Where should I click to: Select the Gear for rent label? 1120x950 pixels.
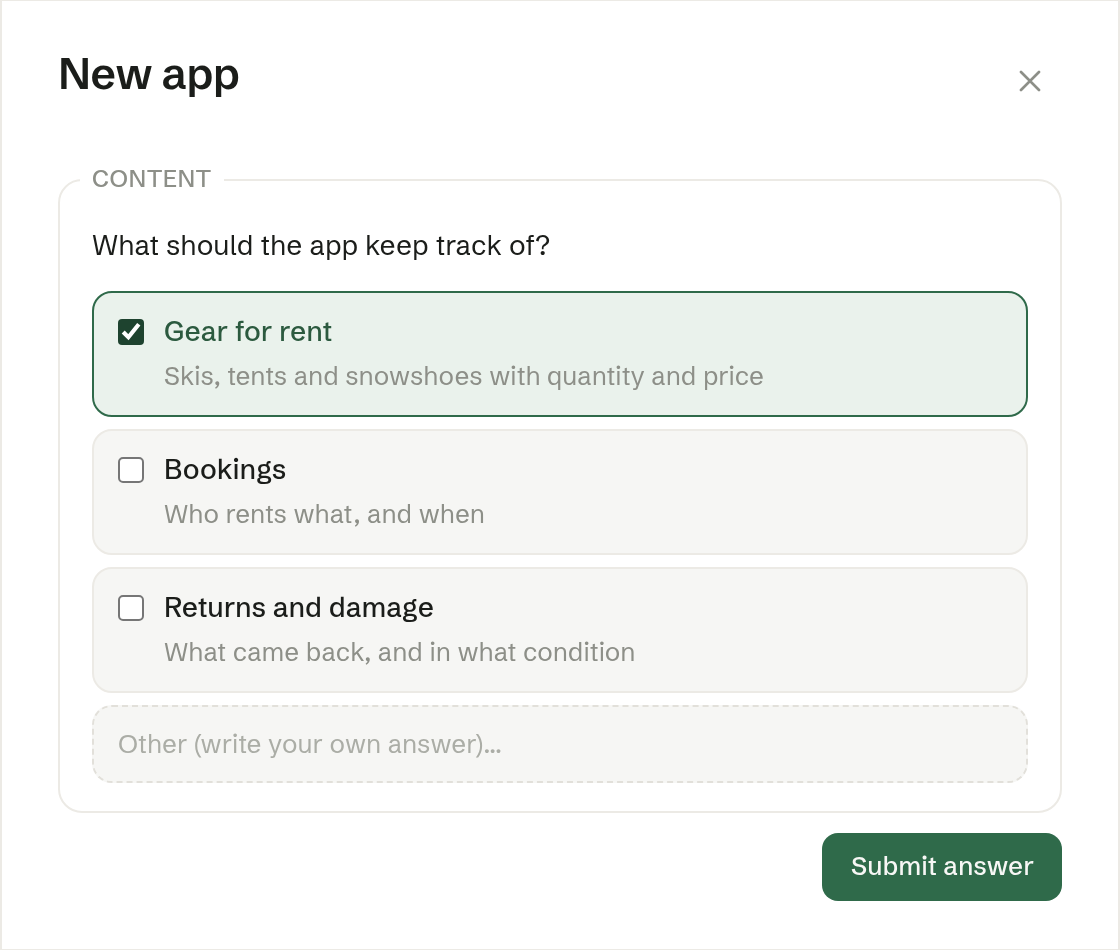click(x=248, y=331)
